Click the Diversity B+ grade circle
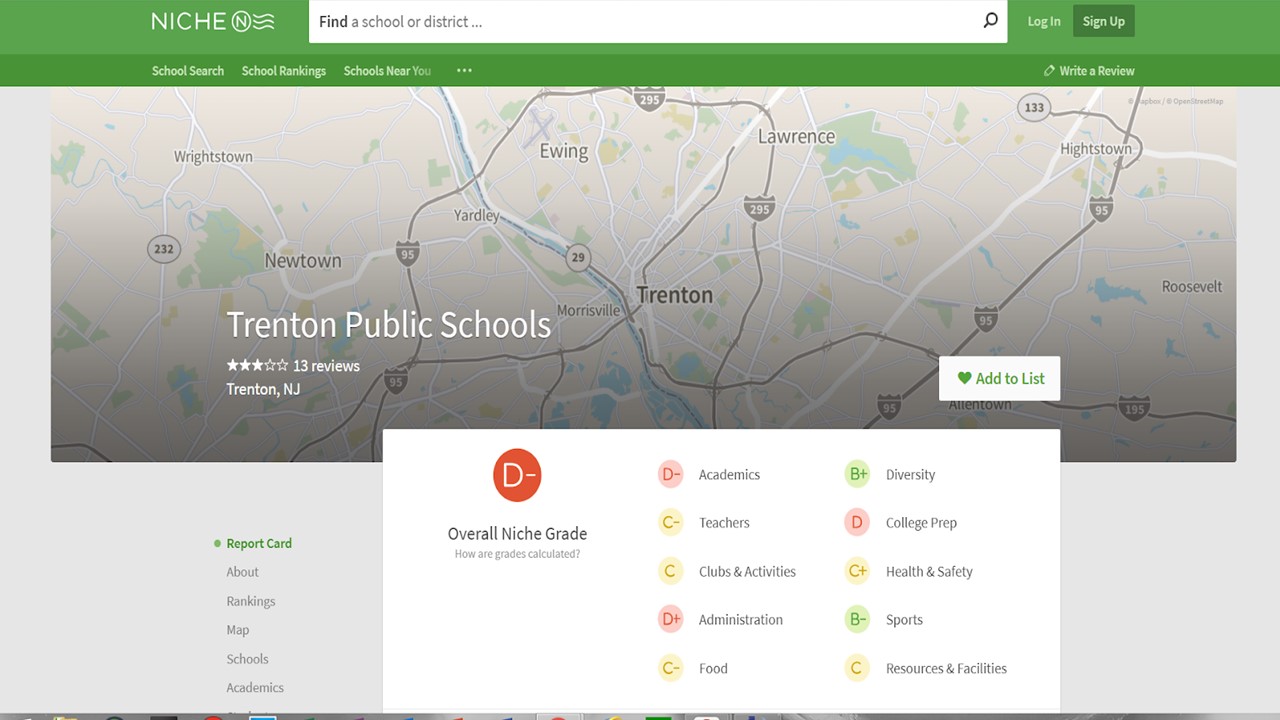The width and height of the screenshot is (1280, 720). (857, 474)
